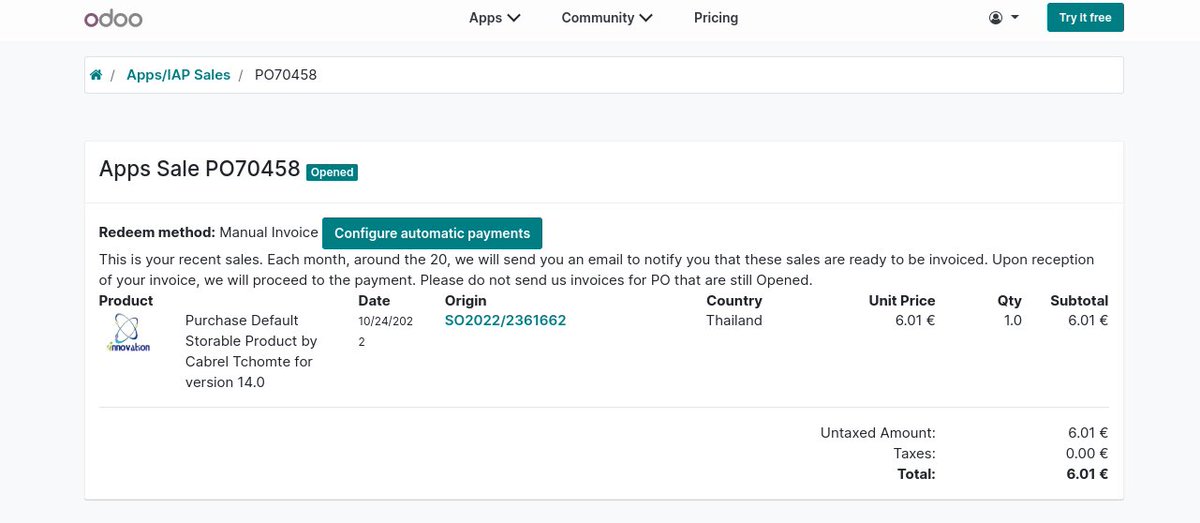
Task: Click the innovation product logo thumbnail
Action: 128,333
